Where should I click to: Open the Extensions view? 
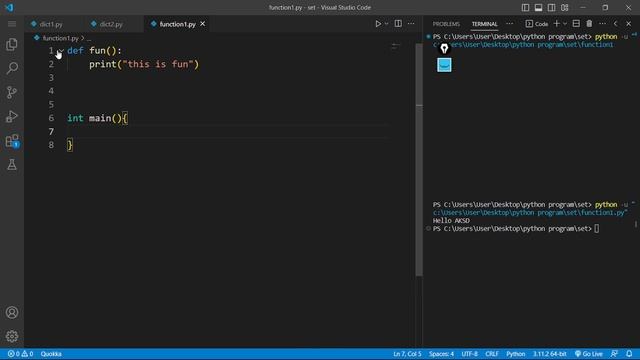12,141
